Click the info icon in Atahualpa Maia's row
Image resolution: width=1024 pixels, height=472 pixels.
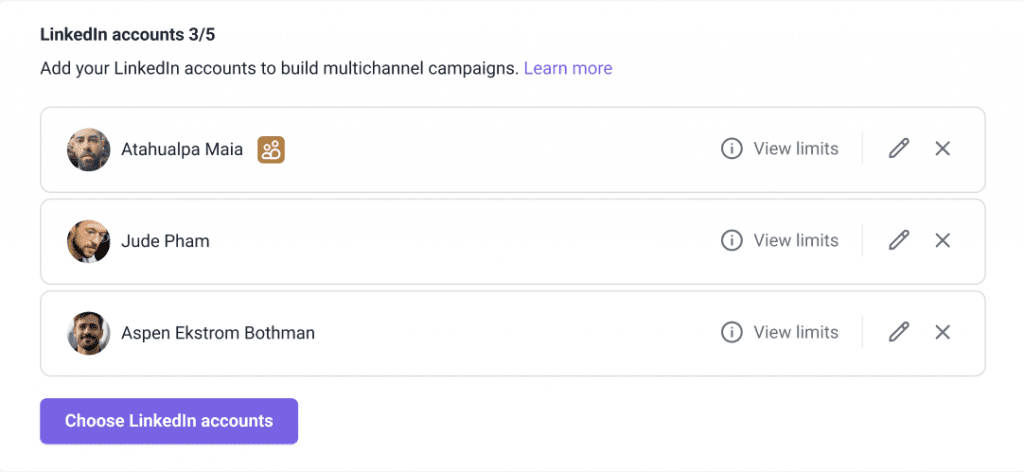732,149
